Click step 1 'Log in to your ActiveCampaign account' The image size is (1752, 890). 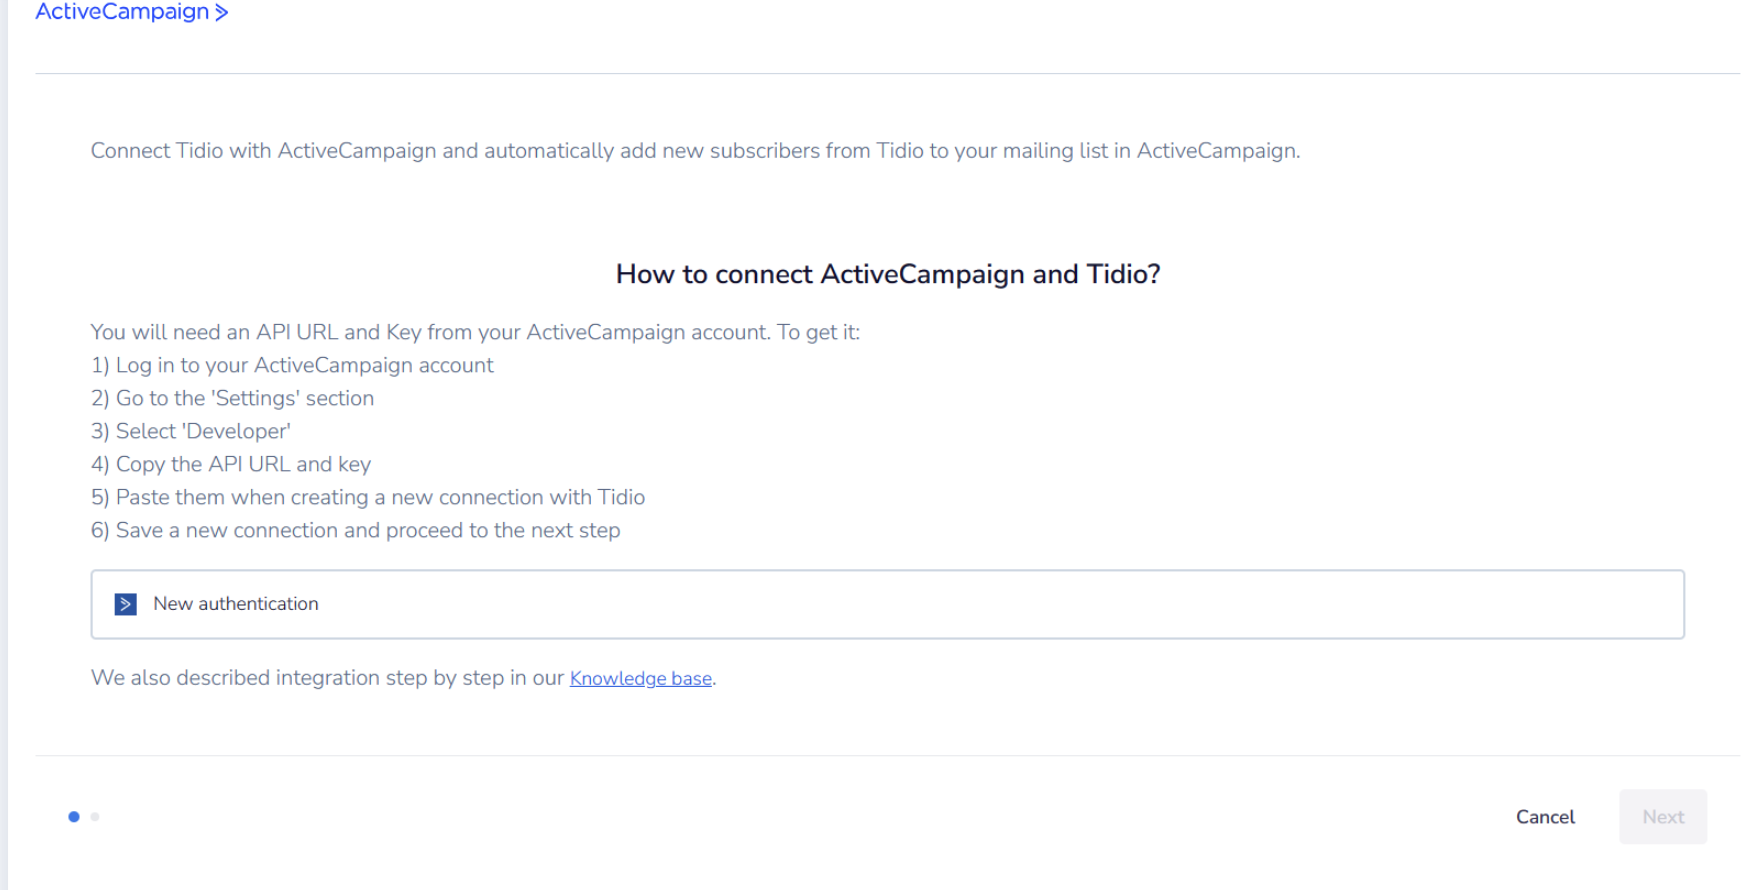tap(292, 365)
